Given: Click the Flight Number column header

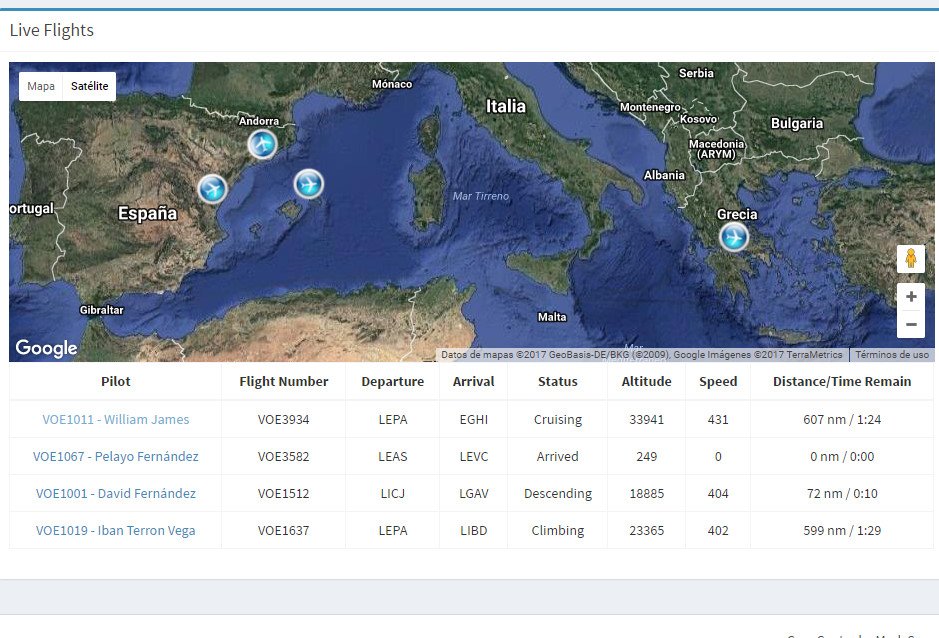Looking at the screenshot, I should point(284,382).
